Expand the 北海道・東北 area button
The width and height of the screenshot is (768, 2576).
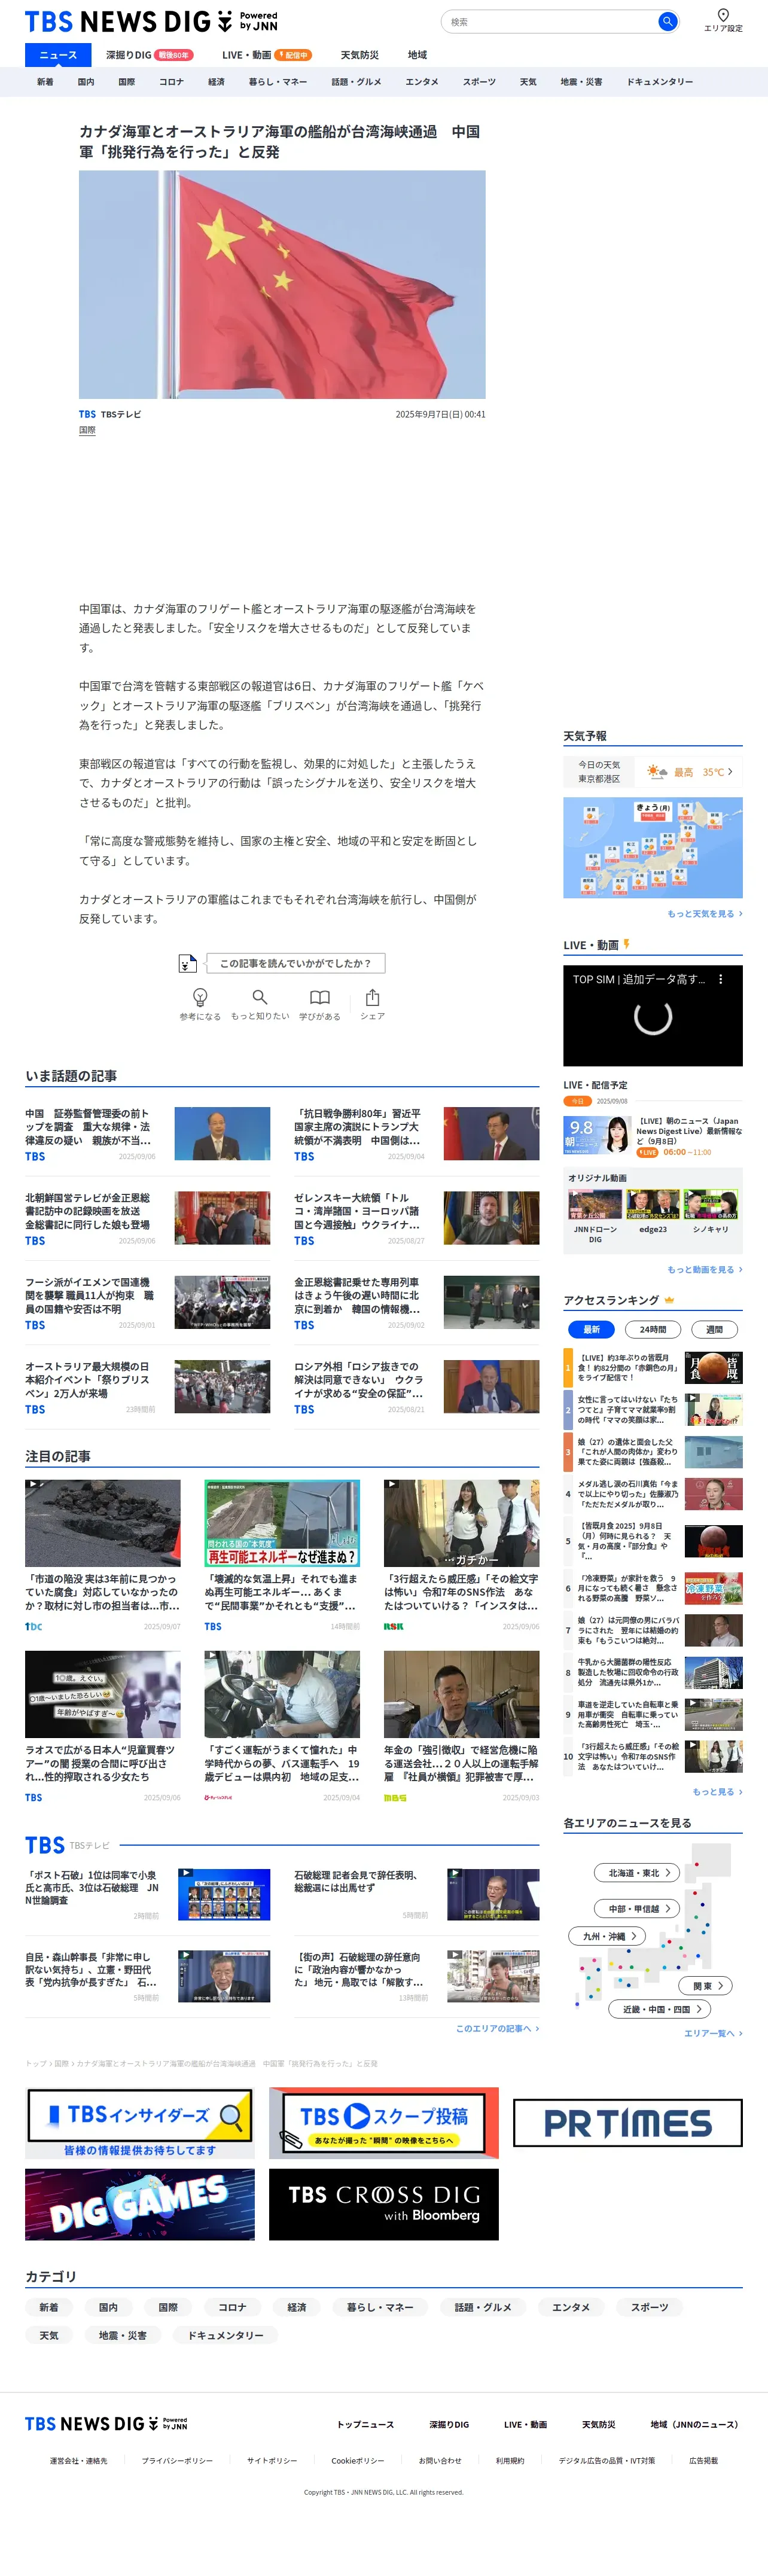(638, 1872)
